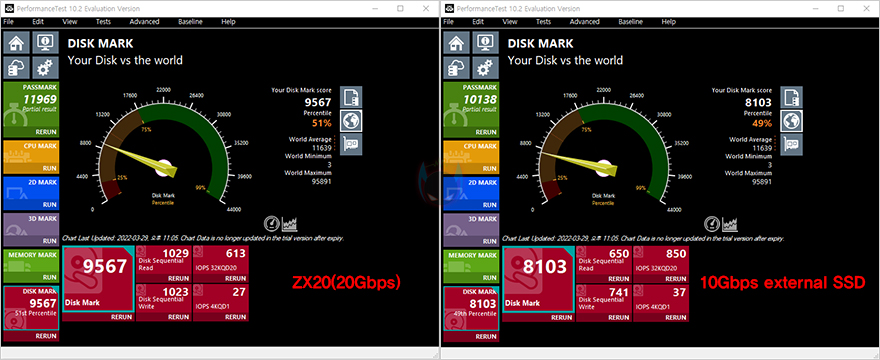Switch to distribution chart icon in left window
The width and height of the screenshot is (880, 360).
tap(290, 224)
